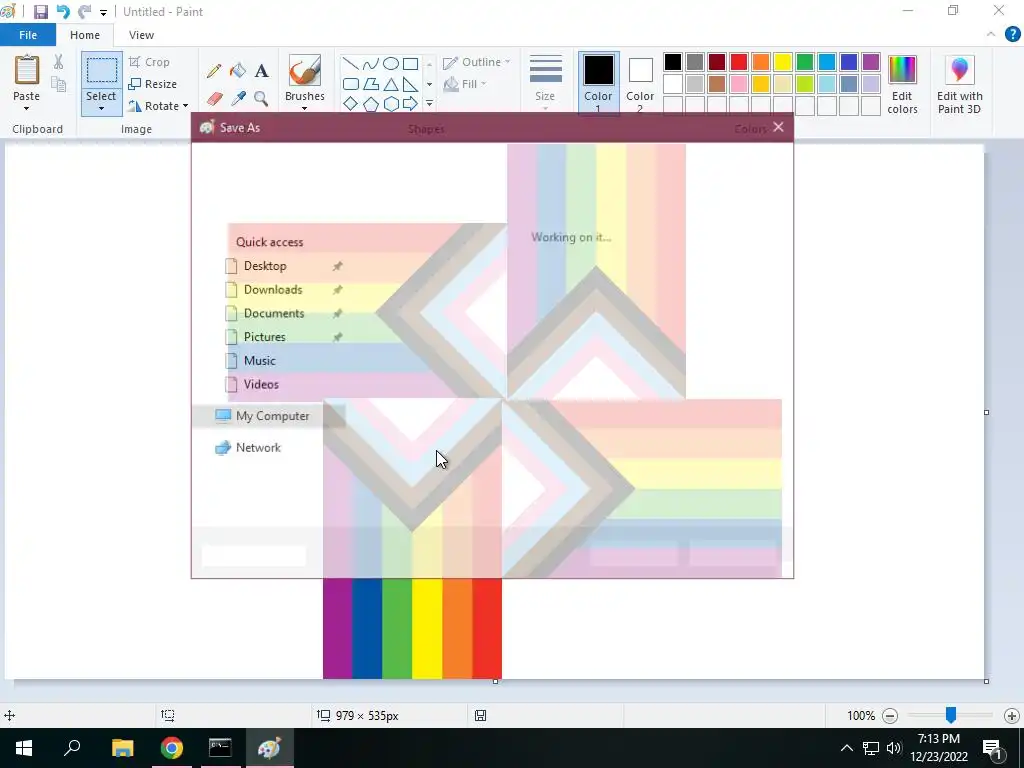Image resolution: width=1024 pixels, height=768 pixels.
Task: Open the Brushes dropdown arrow
Action: (305, 108)
